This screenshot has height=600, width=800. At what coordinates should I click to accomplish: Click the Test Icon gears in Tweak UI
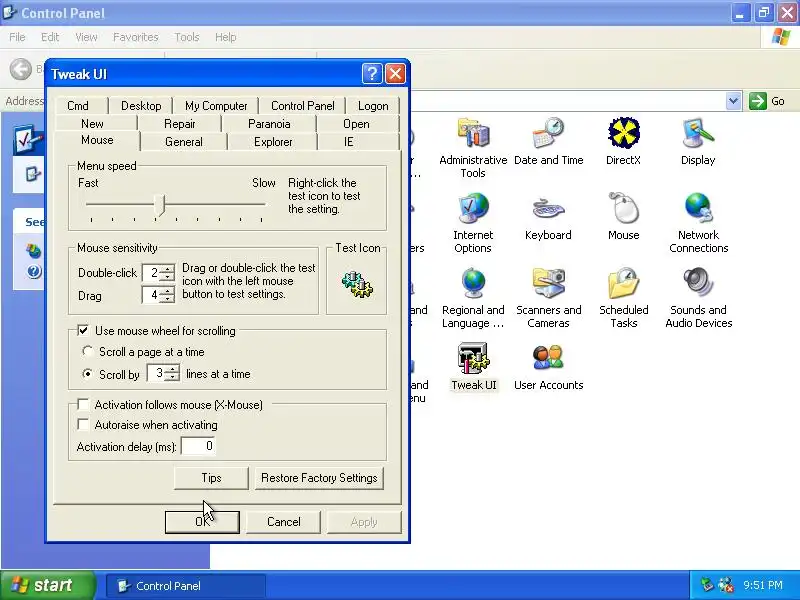tap(357, 284)
